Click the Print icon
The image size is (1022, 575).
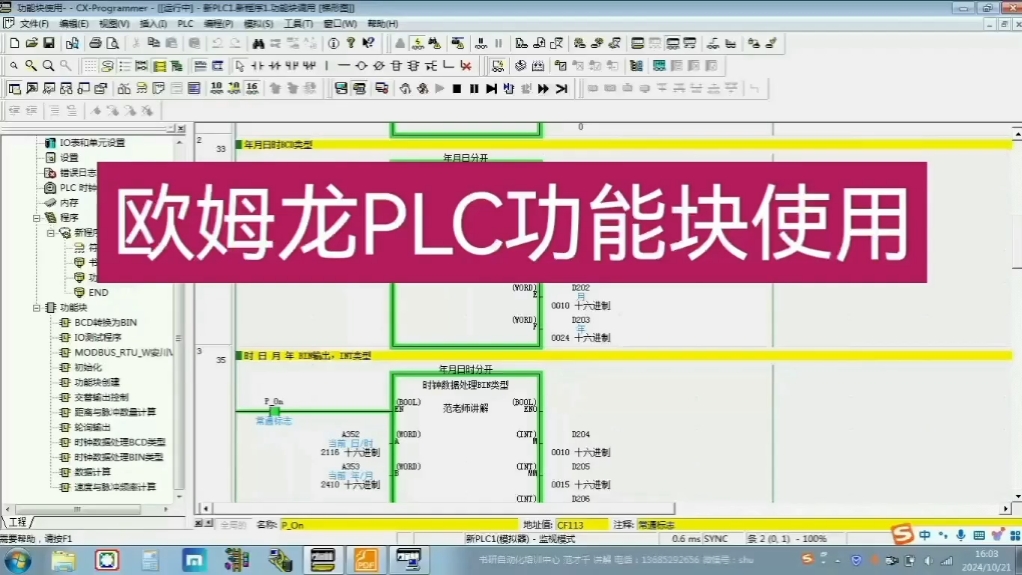[95, 44]
